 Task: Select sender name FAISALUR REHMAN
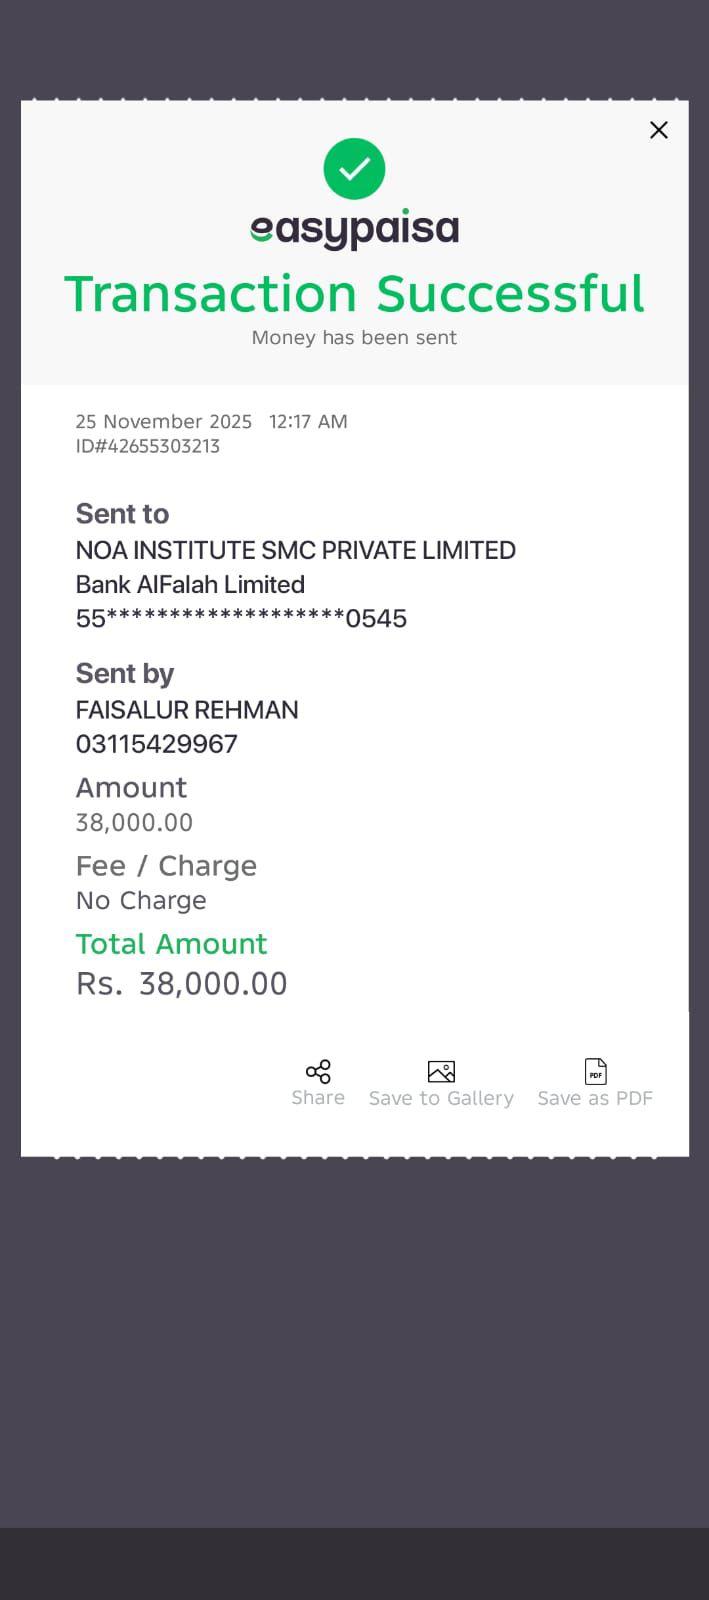pyautogui.click(x=187, y=710)
